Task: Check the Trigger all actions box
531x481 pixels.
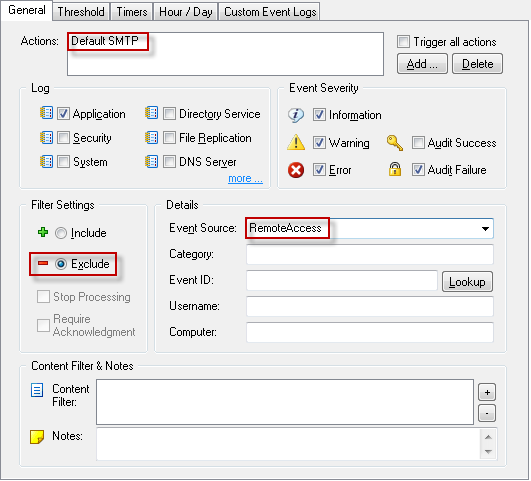Action: pyautogui.click(x=403, y=41)
